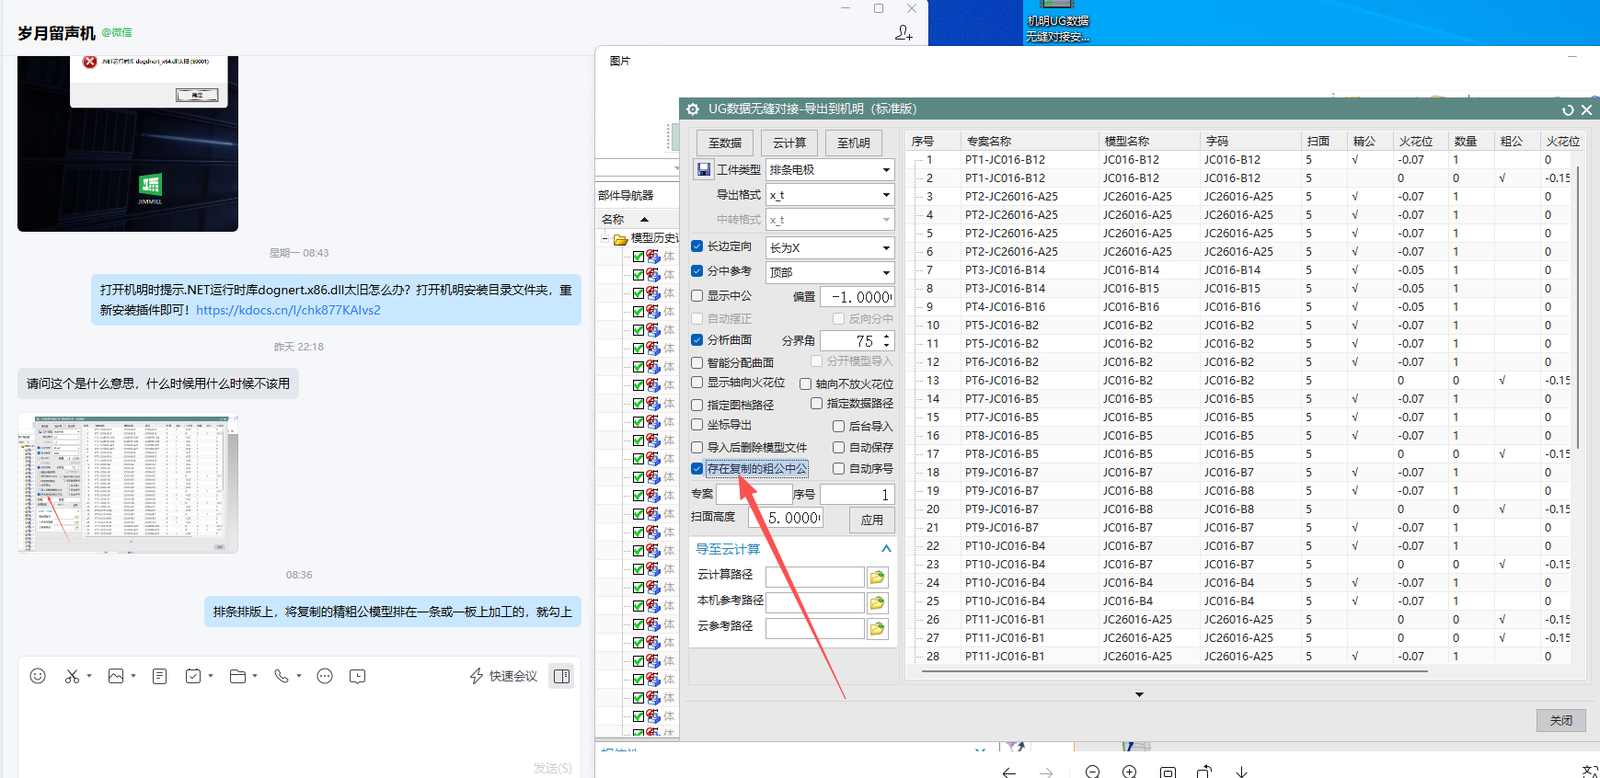1600x778 pixels.
Task: Click the calendar task checkmark icon
Action: point(193,676)
